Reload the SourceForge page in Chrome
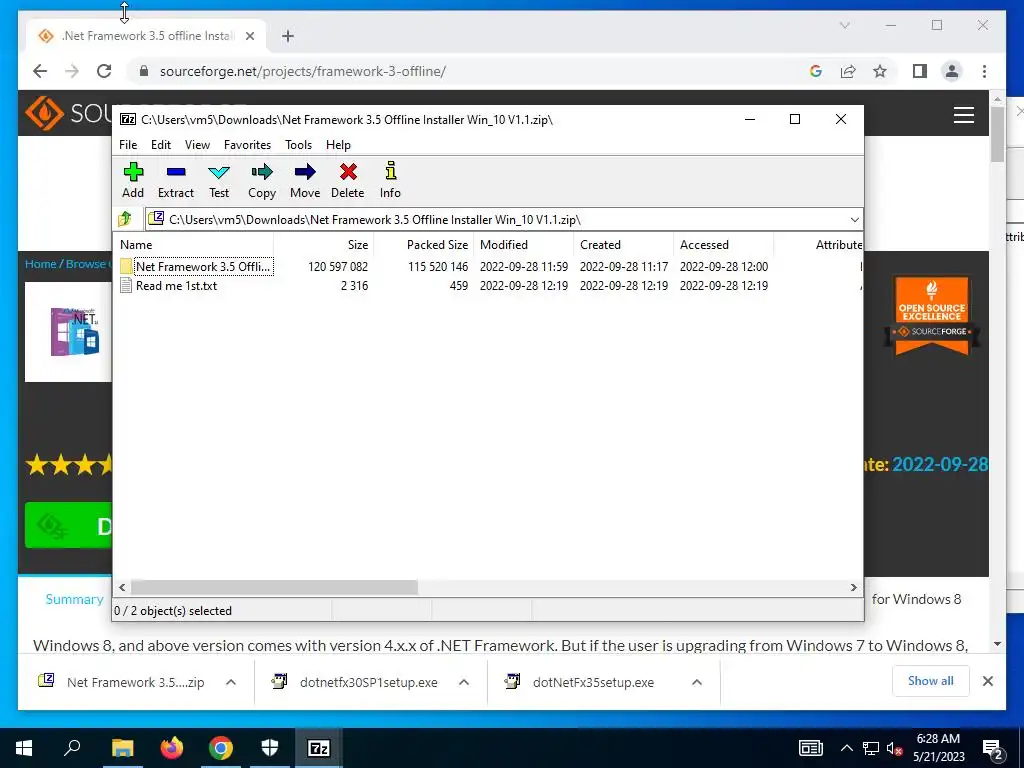The width and height of the screenshot is (1024, 768). (104, 71)
